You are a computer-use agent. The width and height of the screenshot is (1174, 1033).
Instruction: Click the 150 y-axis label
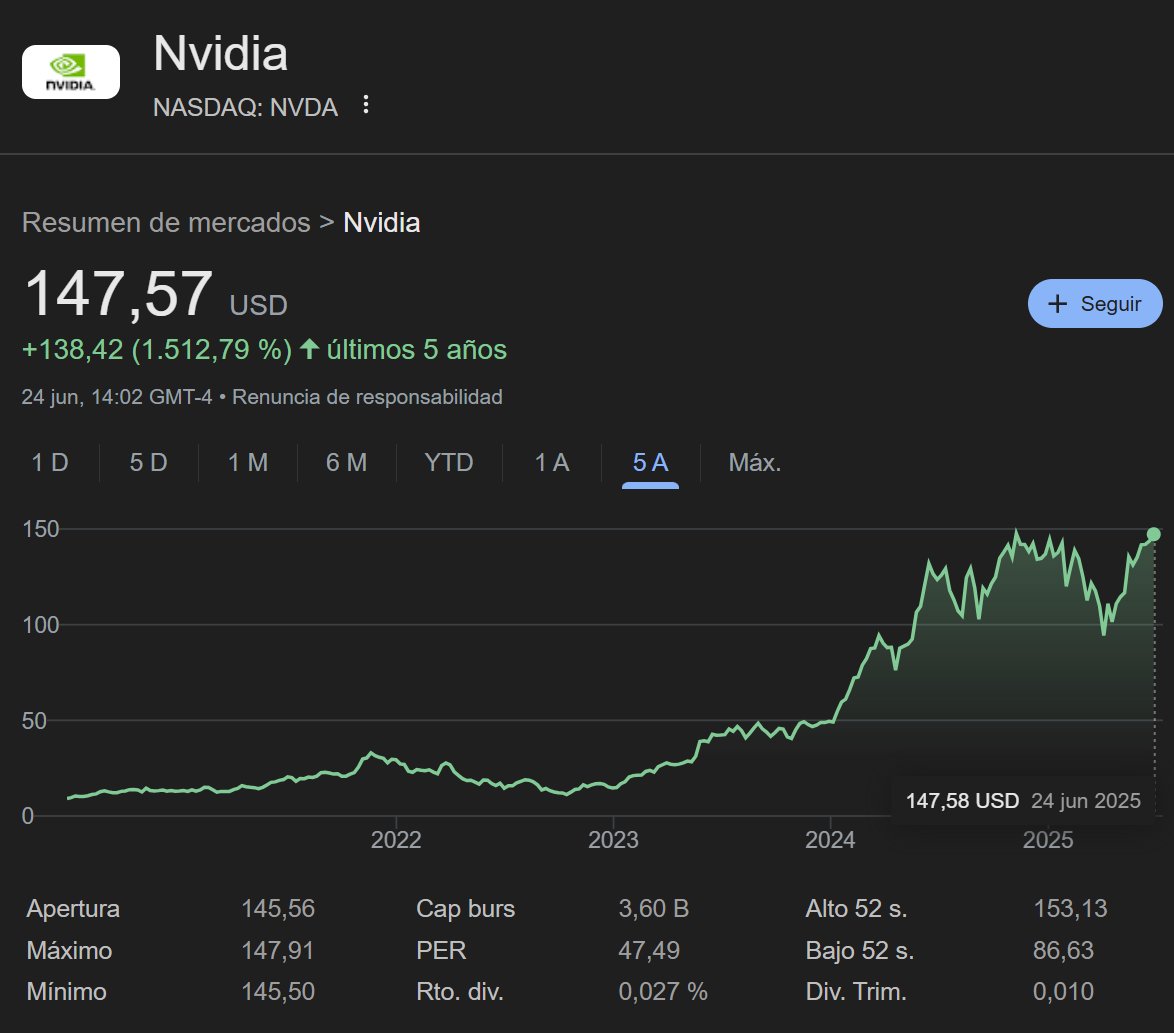[x=40, y=529]
